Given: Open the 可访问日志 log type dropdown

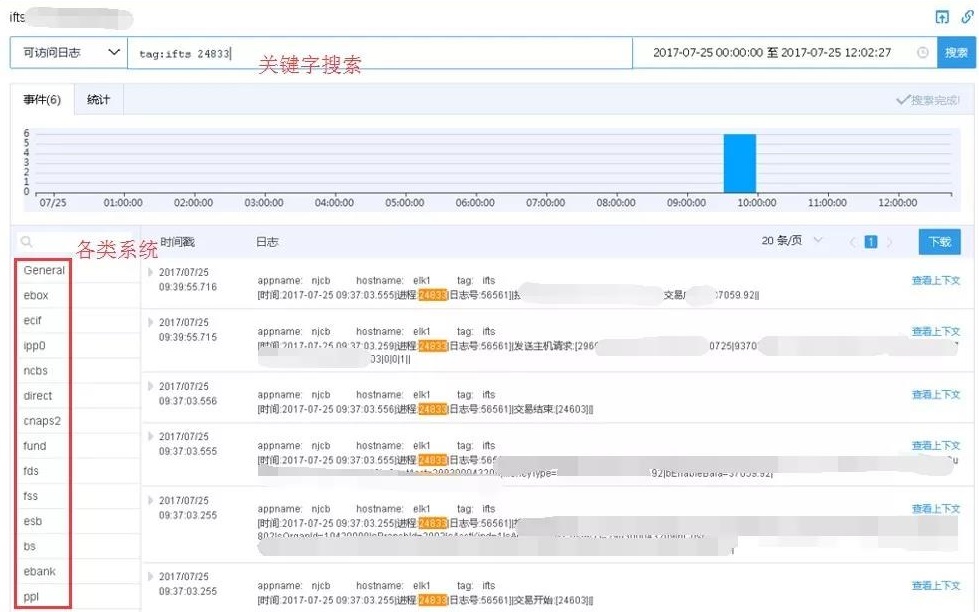Looking at the screenshot, I should (68, 53).
